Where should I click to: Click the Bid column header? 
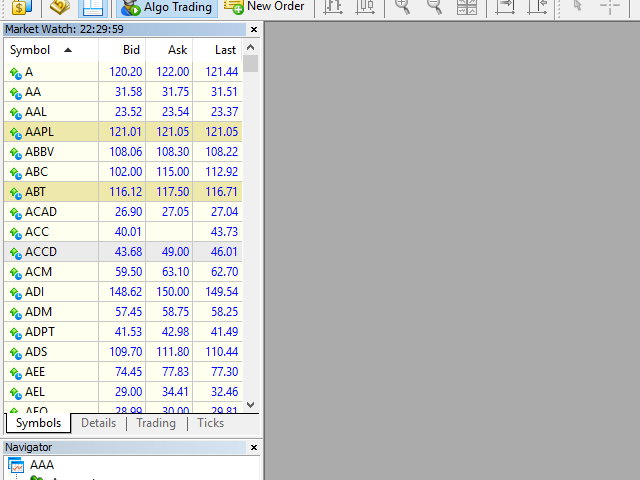131,50
